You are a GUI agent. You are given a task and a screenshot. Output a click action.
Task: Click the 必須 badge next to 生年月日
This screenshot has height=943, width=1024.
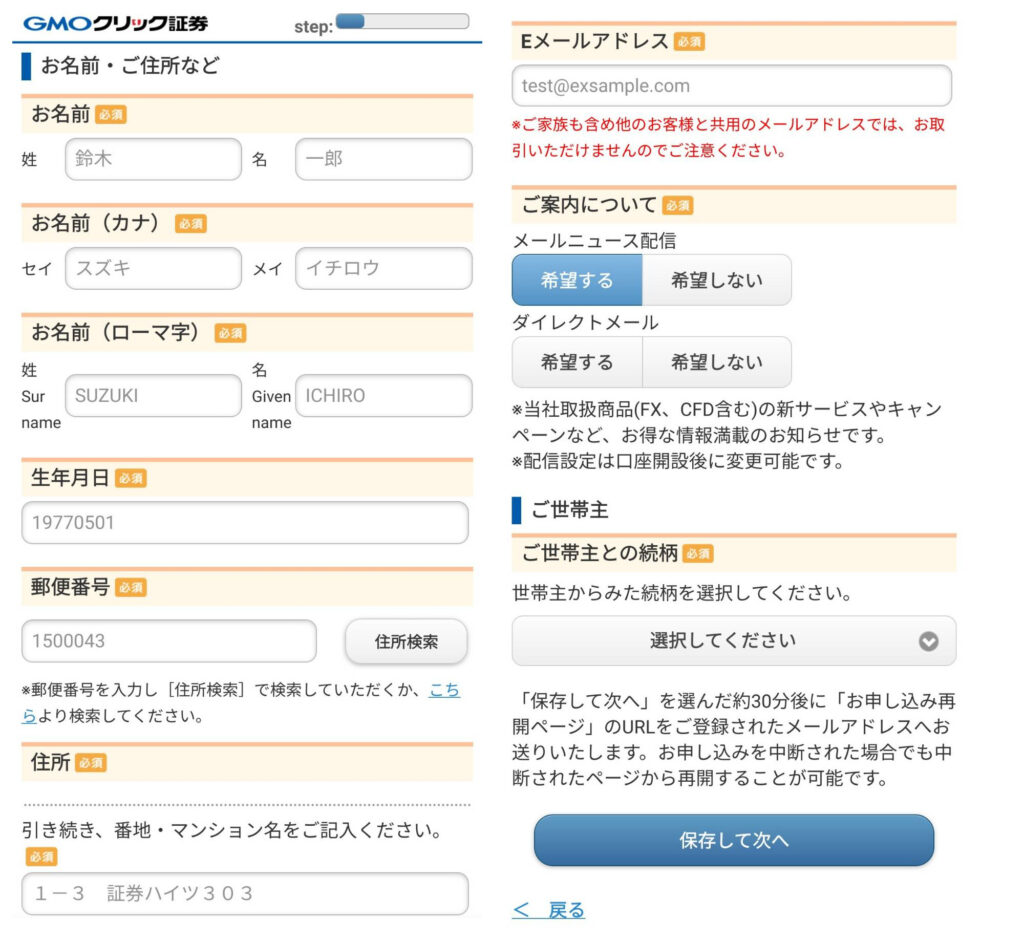point(131,479)
